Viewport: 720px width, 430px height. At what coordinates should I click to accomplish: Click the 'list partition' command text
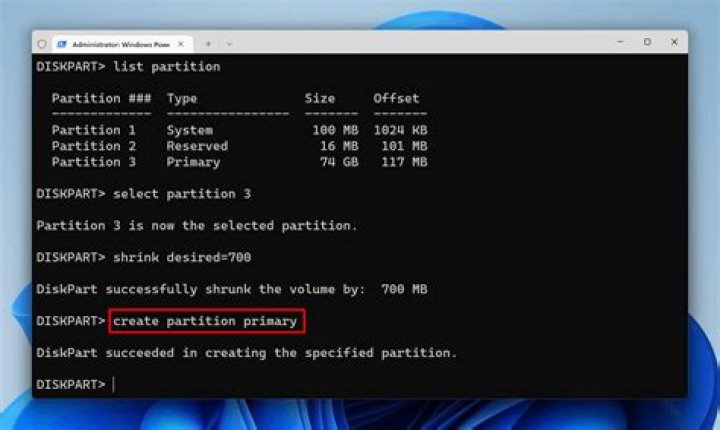coord(167,67)
